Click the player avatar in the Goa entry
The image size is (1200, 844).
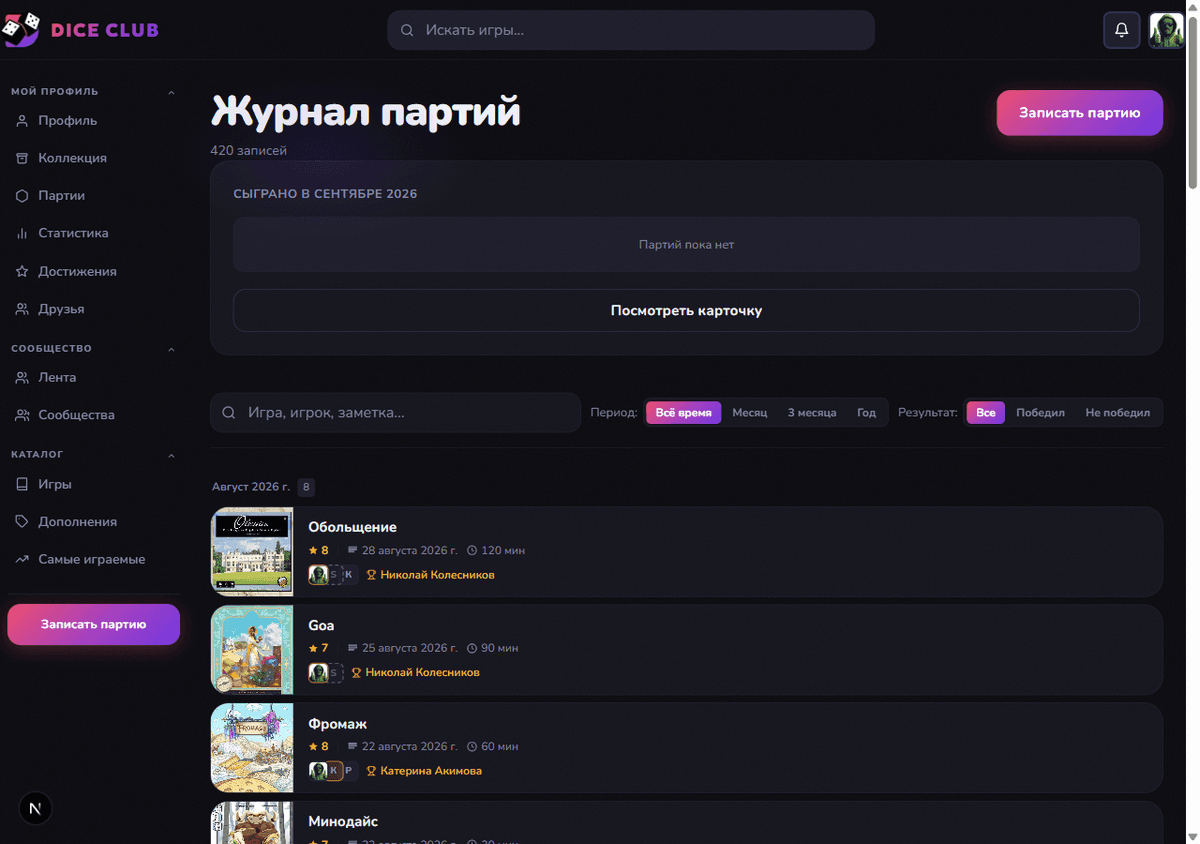pyautogui.click(x=318, y=673)
